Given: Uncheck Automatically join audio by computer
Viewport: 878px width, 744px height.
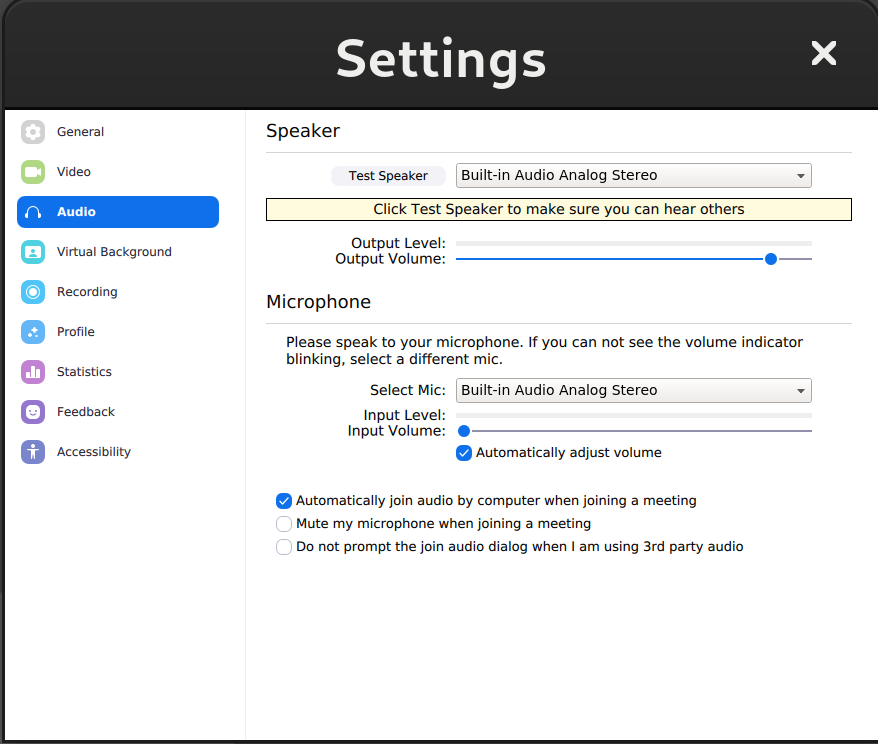Looking at the screenshot, I should tap(284, 501).
